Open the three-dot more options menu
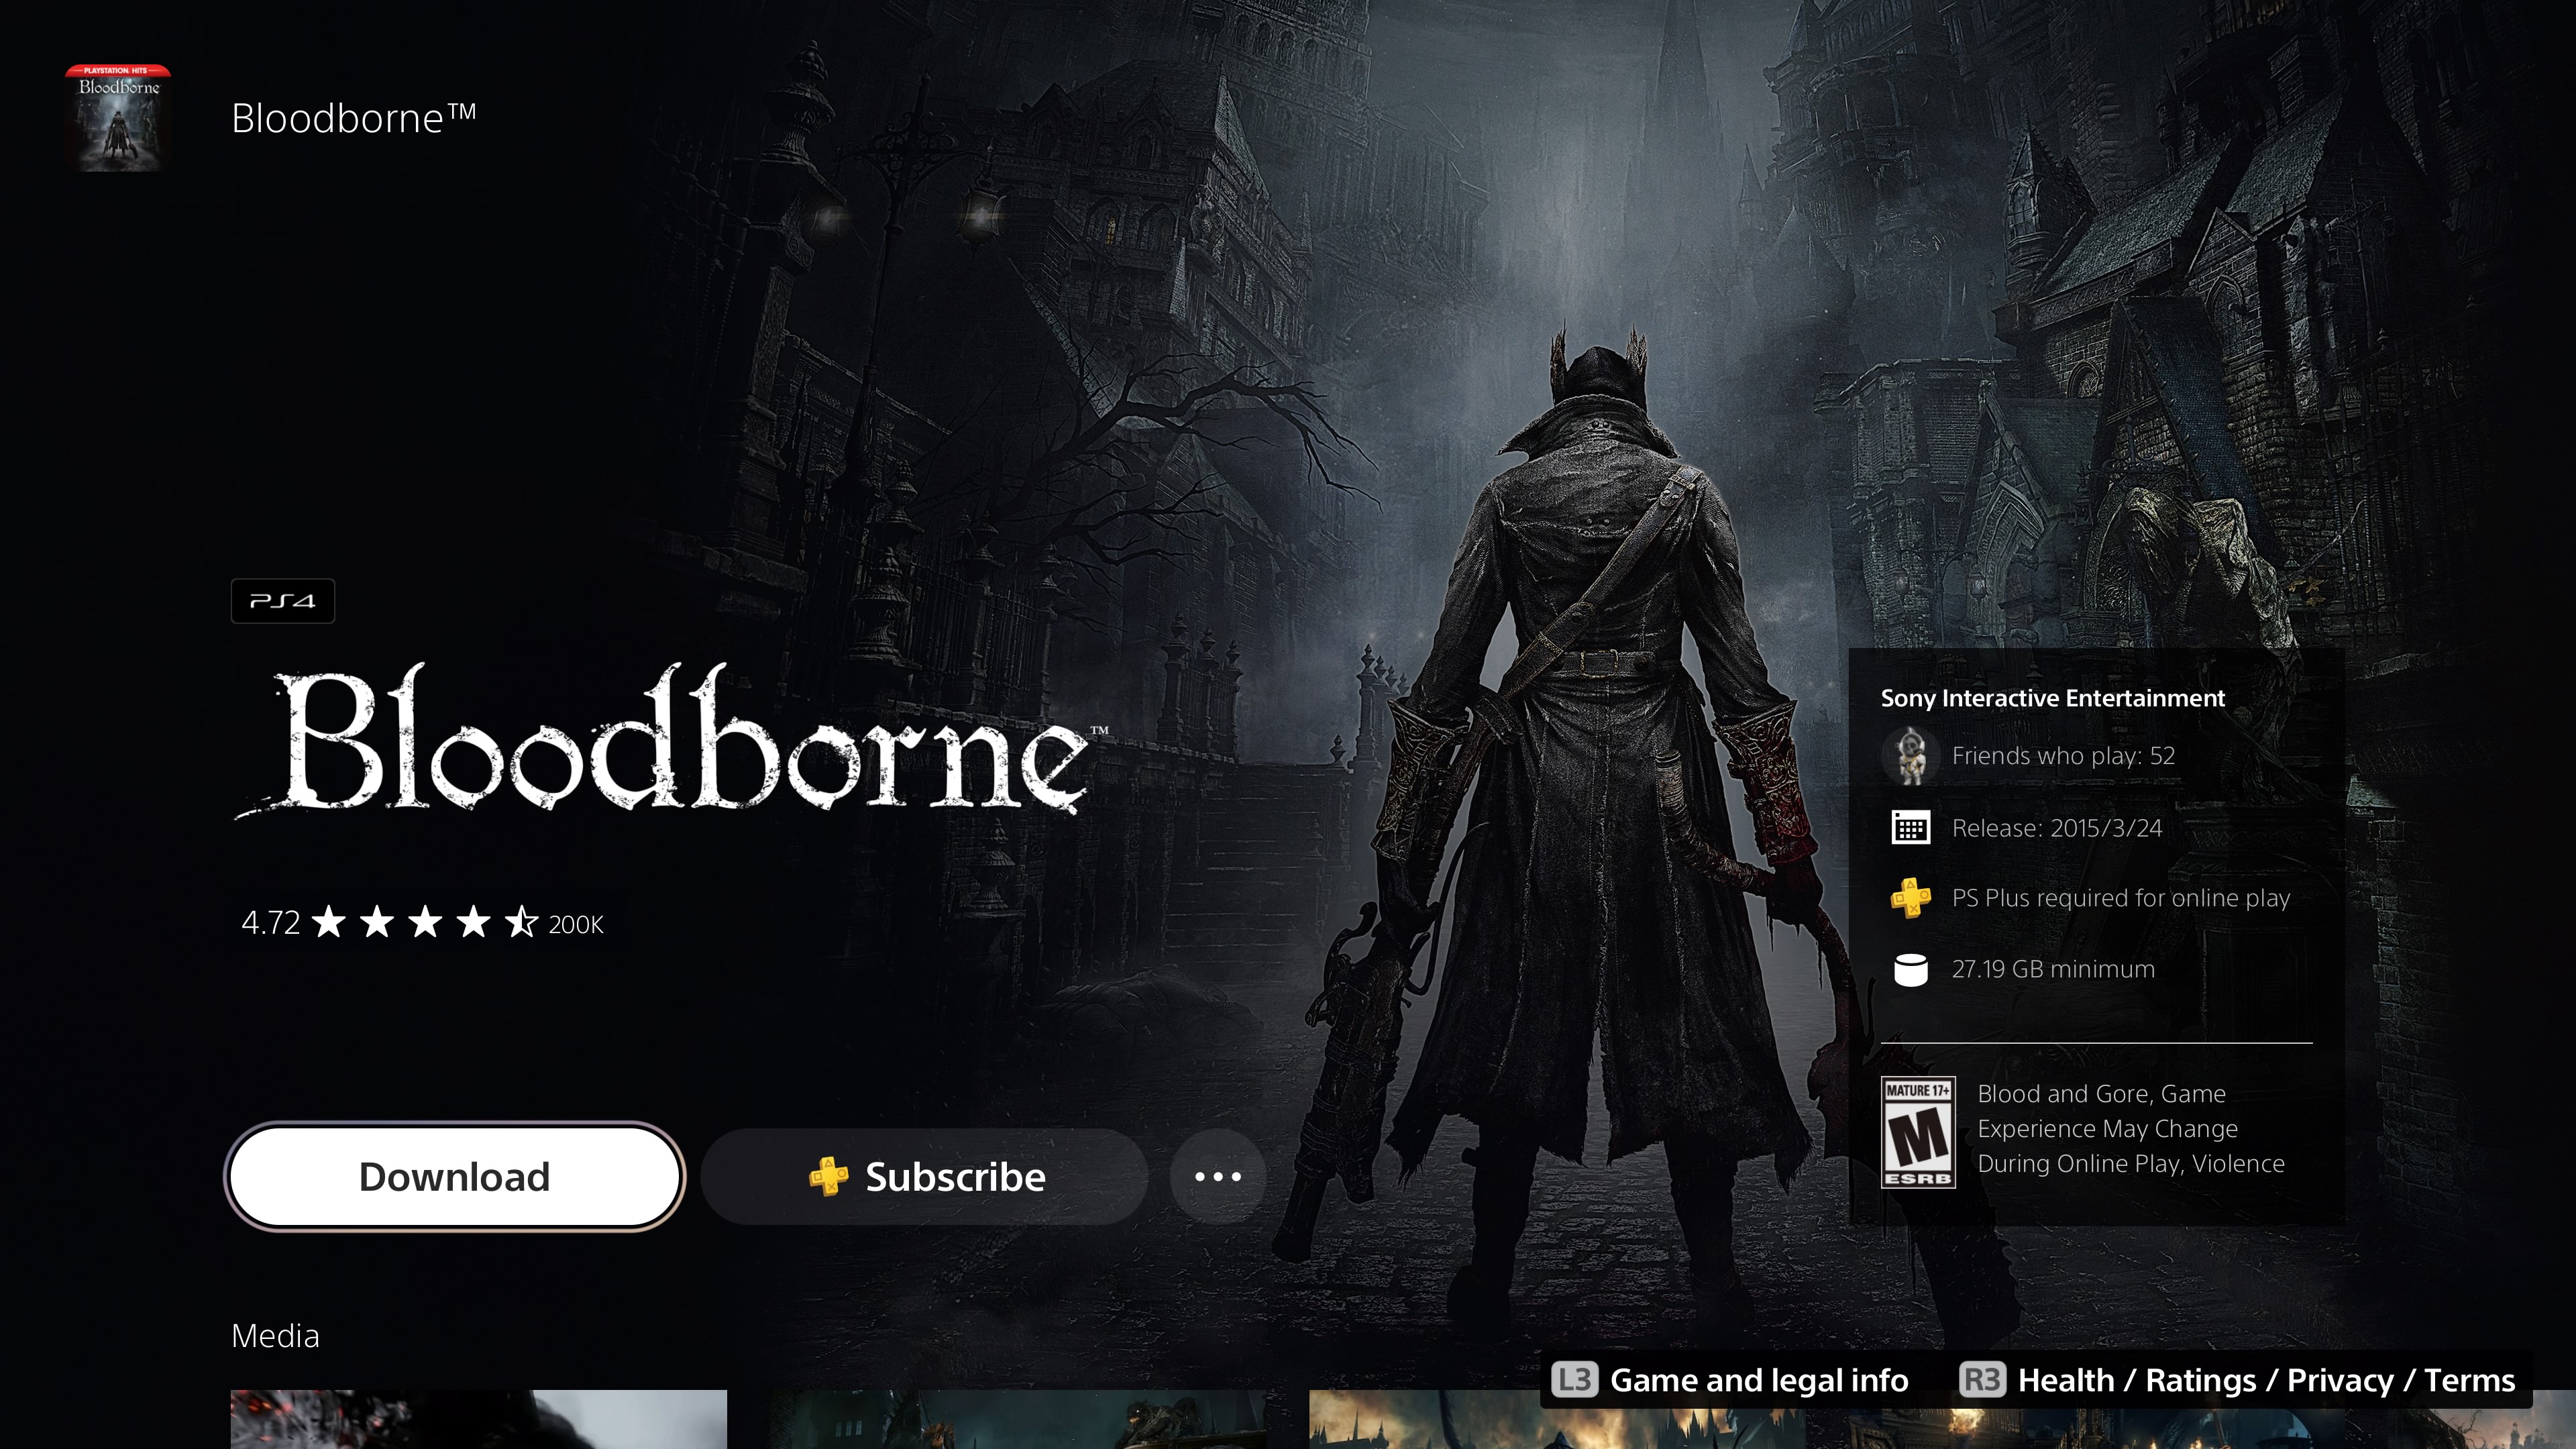Screen dimensions: 2576x1449 click(x=1218, y=1177)
